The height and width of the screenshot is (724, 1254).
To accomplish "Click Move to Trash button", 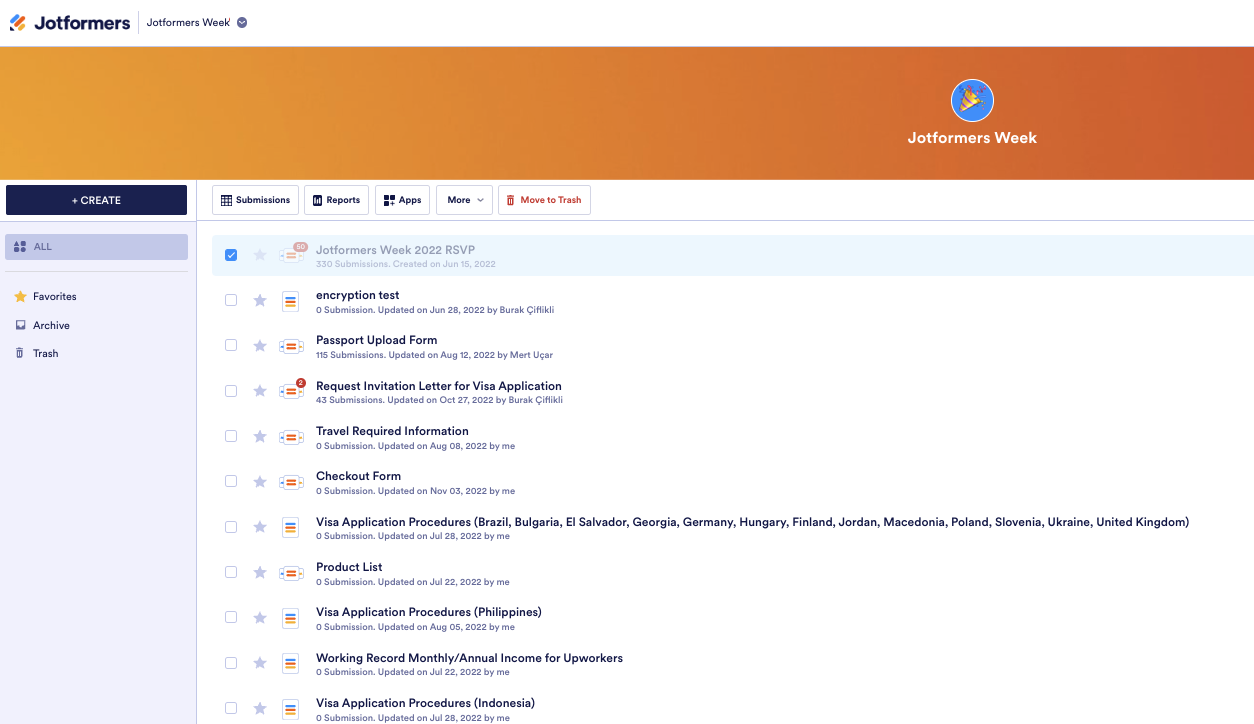I will click(x=544, y=200).
